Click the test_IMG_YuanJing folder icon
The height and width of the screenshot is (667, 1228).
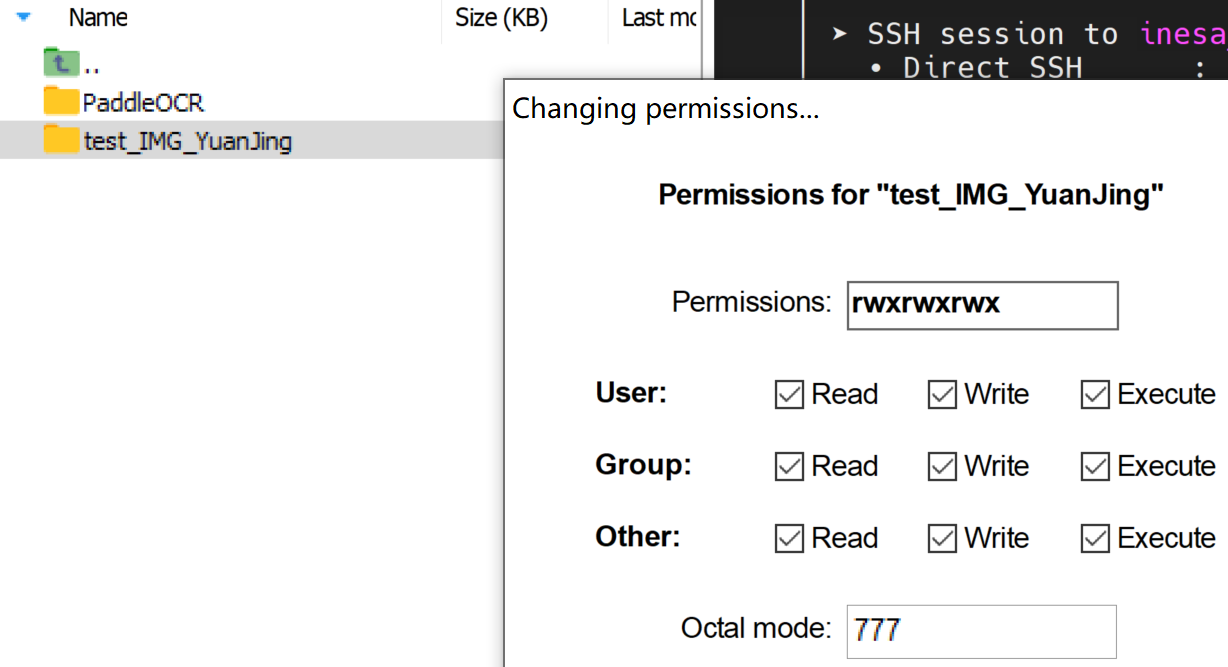point(61,140)
